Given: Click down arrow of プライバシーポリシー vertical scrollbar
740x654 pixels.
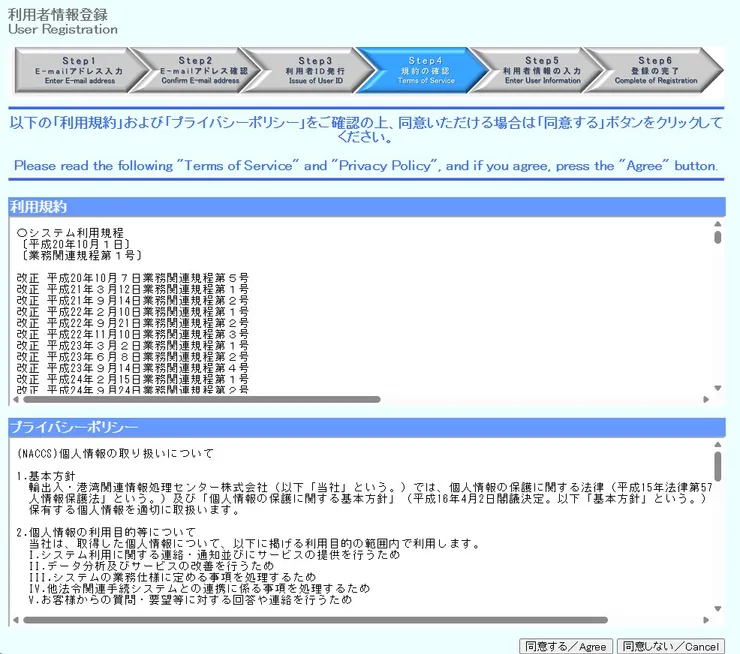Looking at the screenshot, I should pyautogui.click(x=717, y=609).
